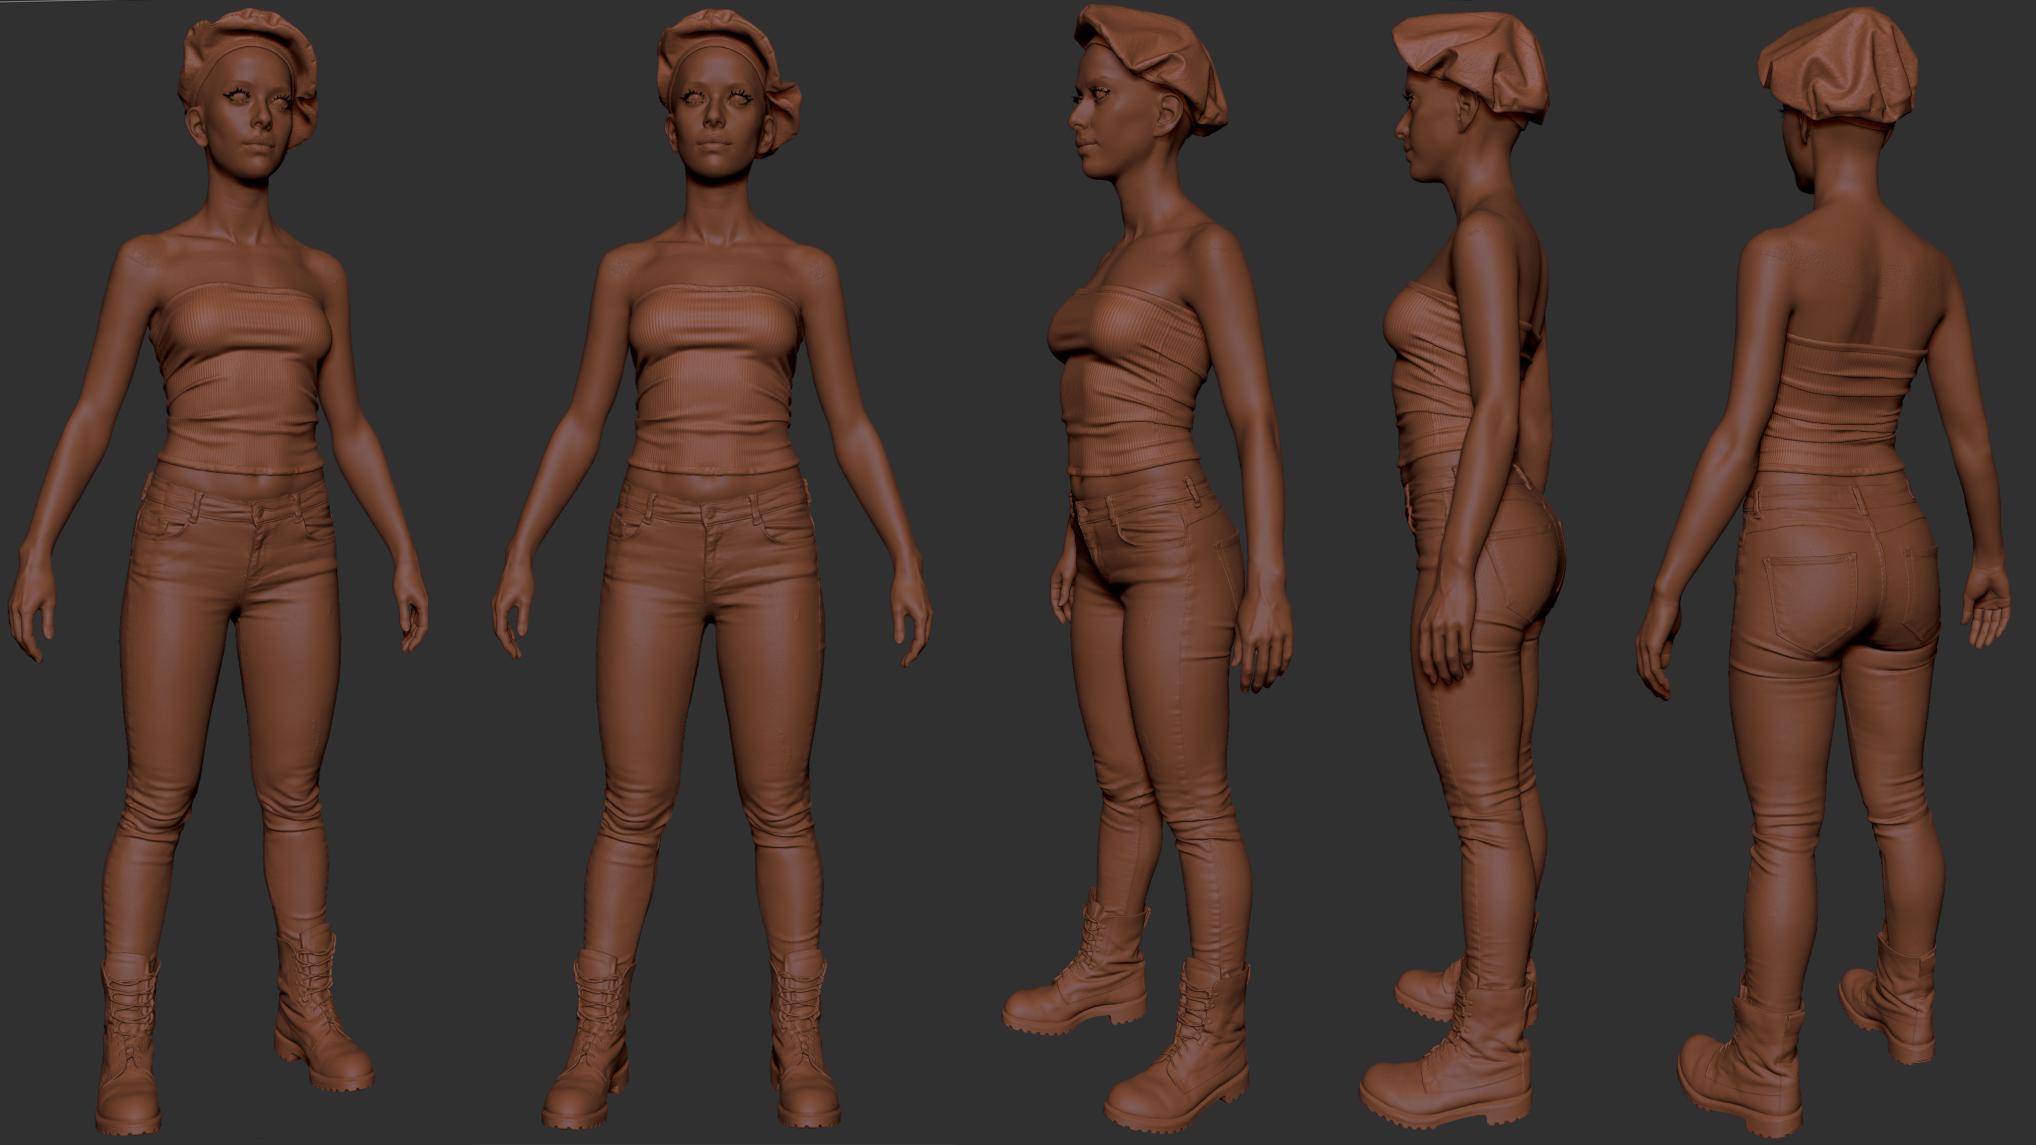
Task: Click the beret on the back-view figure
Action: 1840,65
